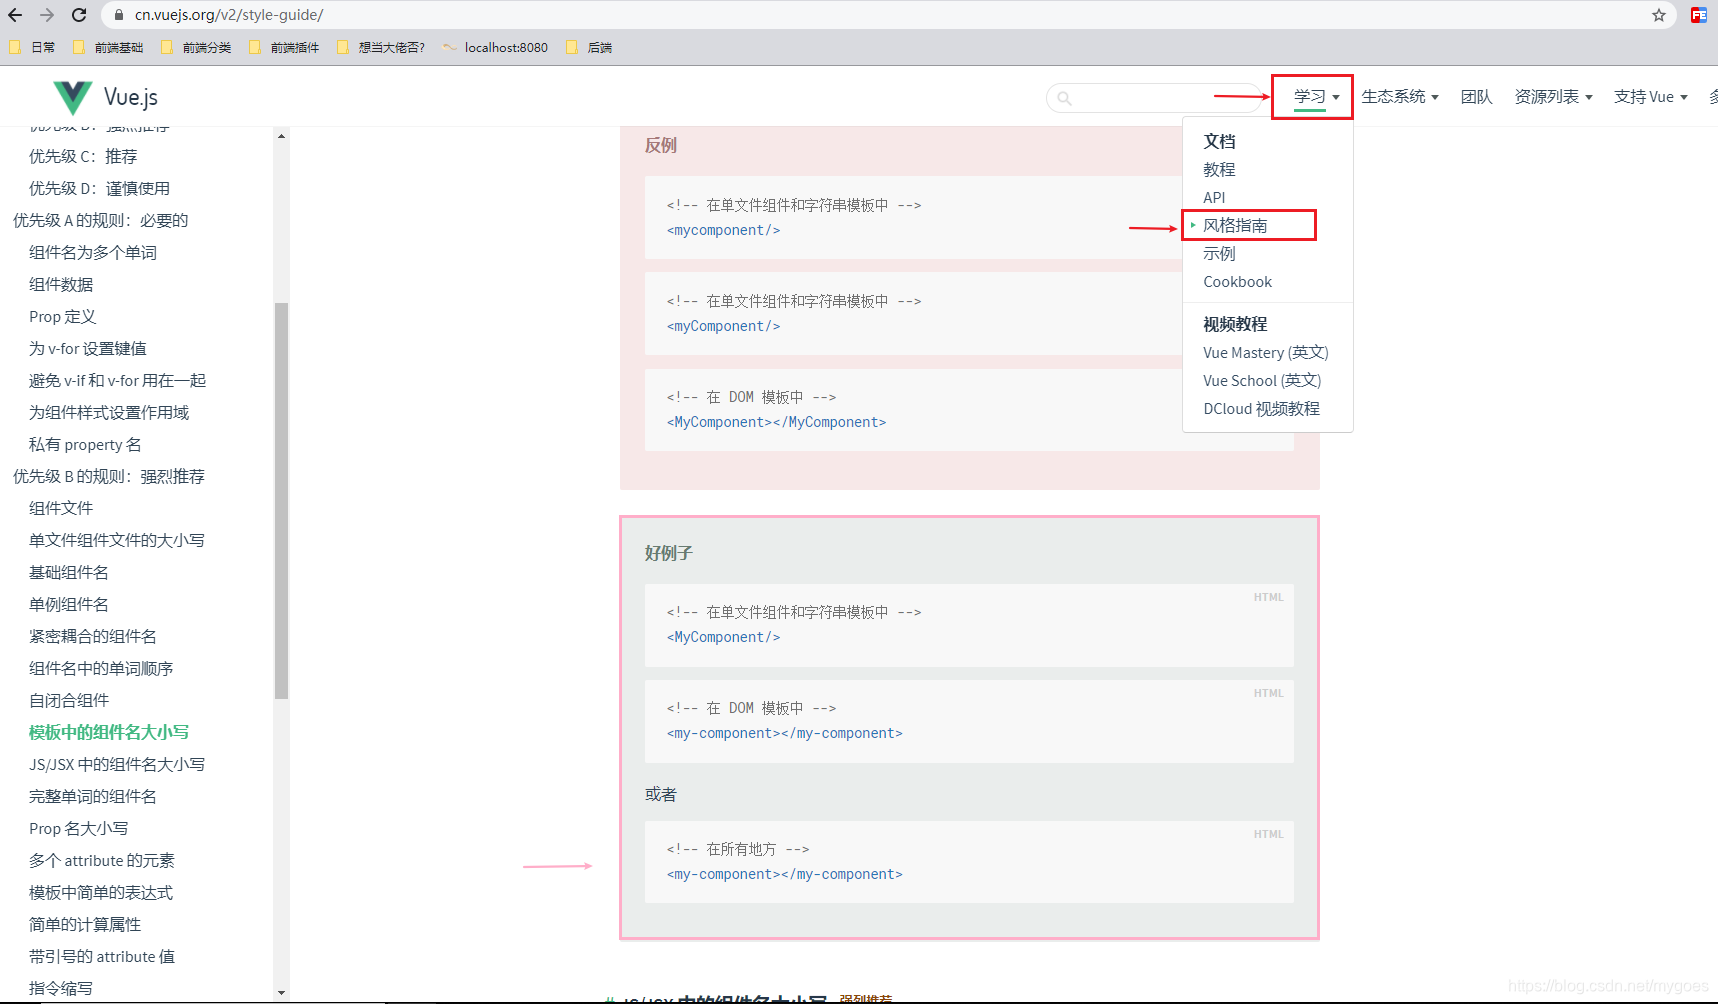Expand the 学习 dropdown menu

[x=1312, y=96]
